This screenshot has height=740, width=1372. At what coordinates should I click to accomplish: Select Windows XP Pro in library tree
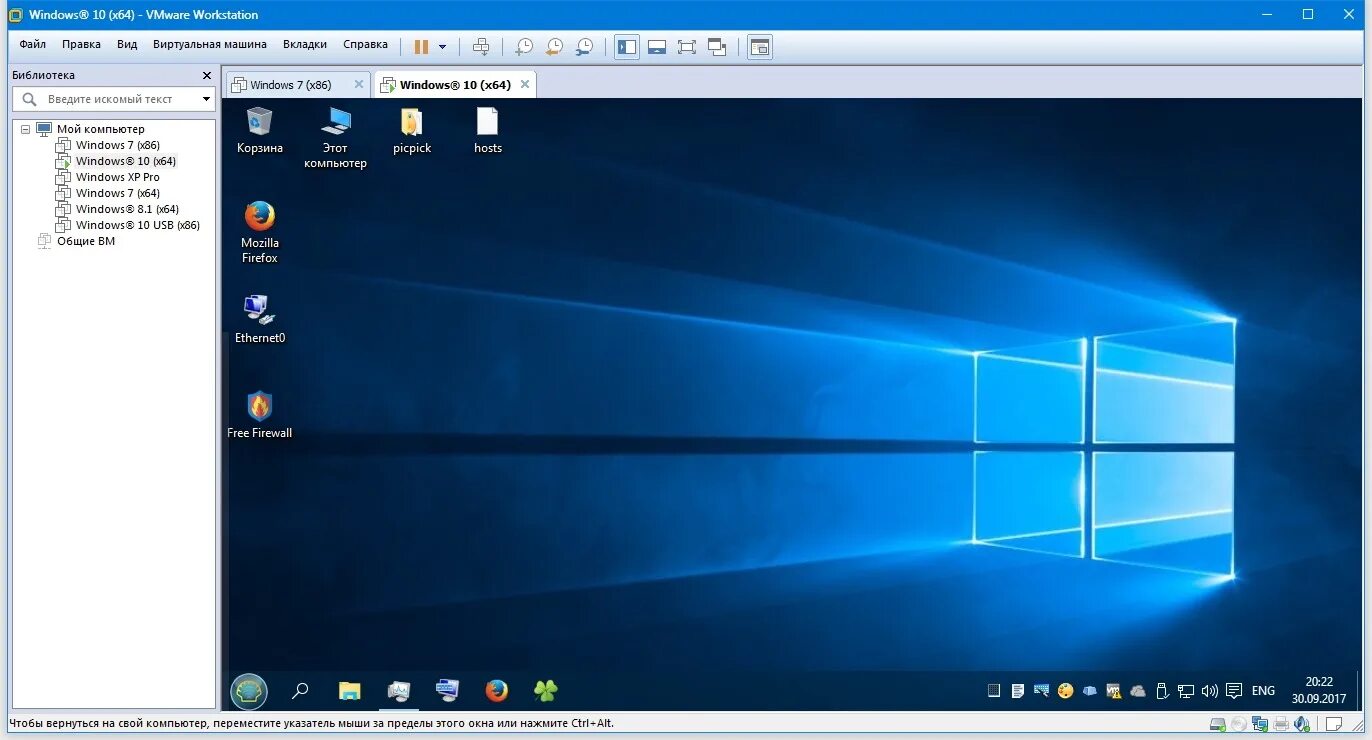click(117, 177)
